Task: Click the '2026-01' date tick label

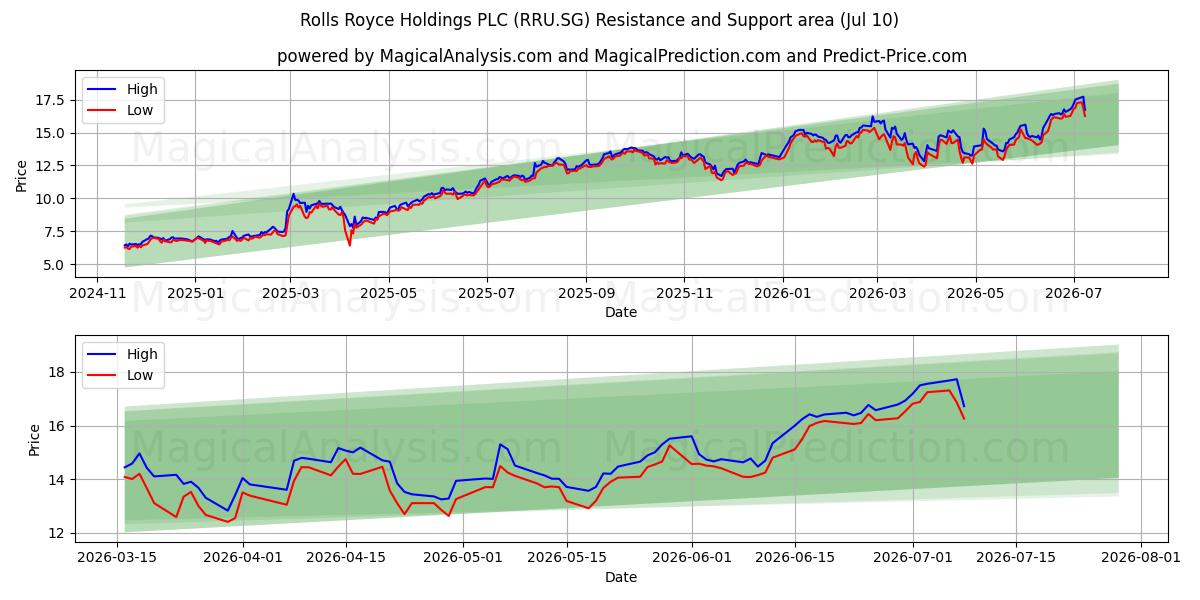Action: tap(782, 295)
